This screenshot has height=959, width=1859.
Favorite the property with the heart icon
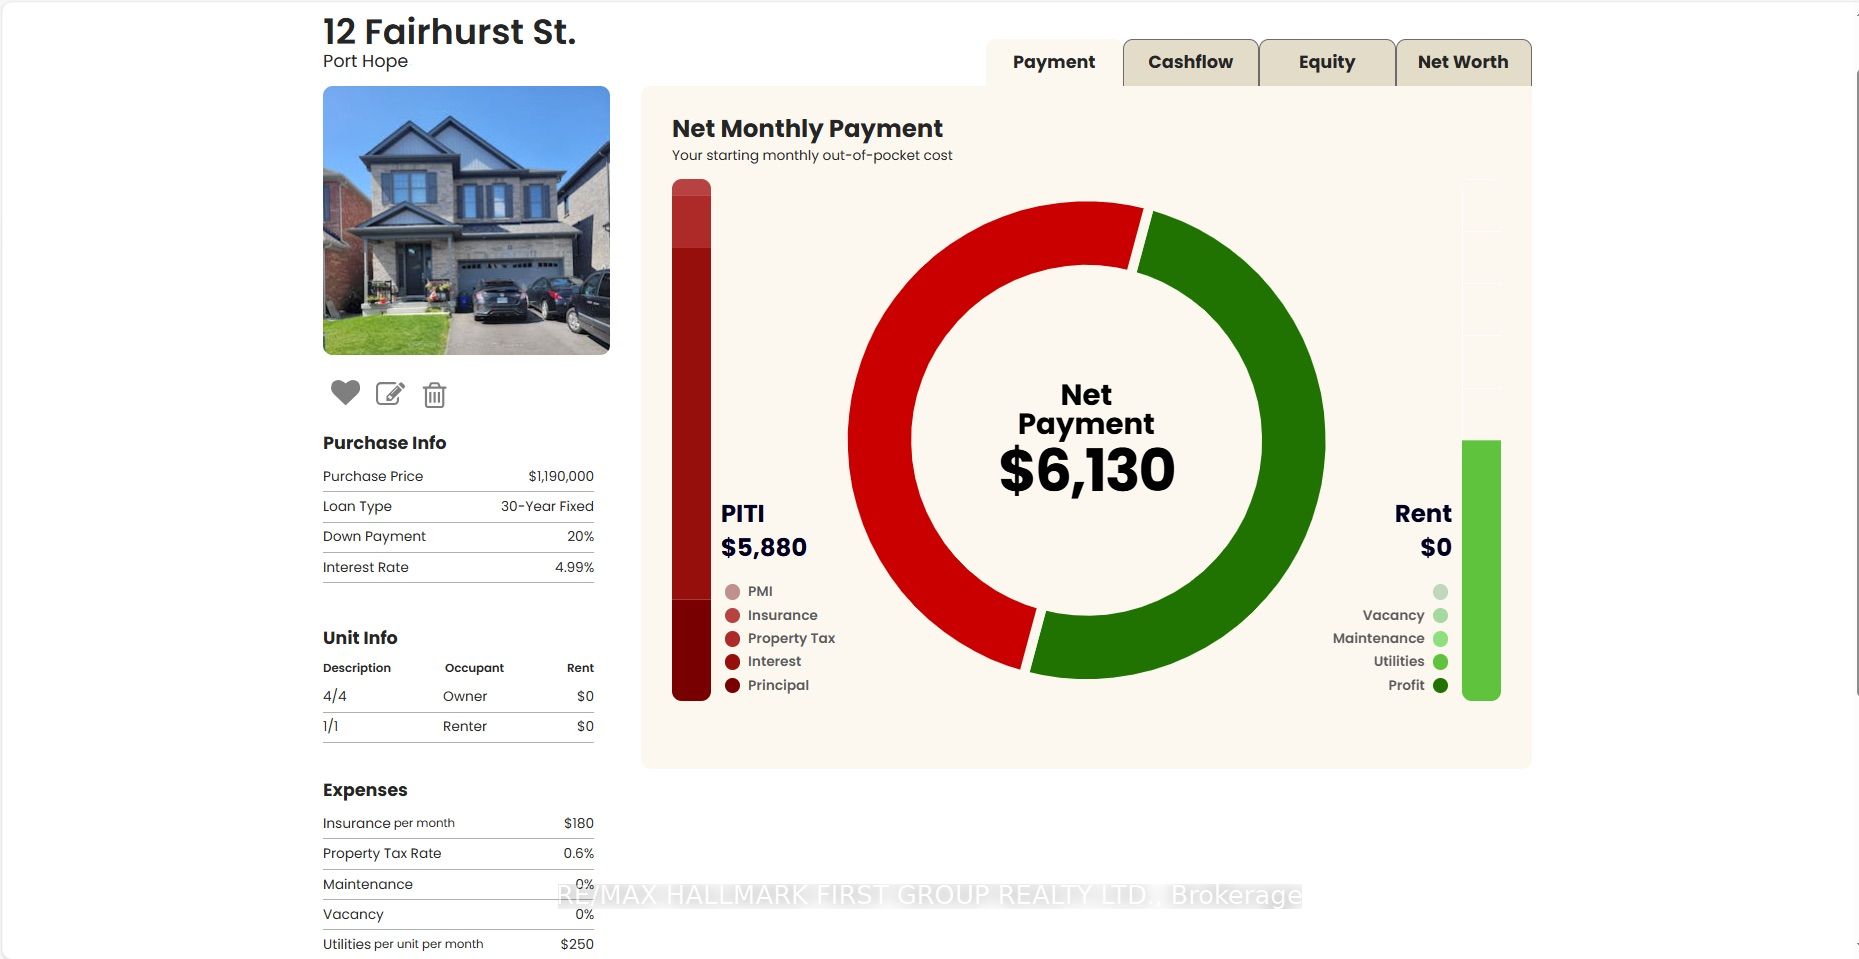pyautogui.click(x=345, y=393)
